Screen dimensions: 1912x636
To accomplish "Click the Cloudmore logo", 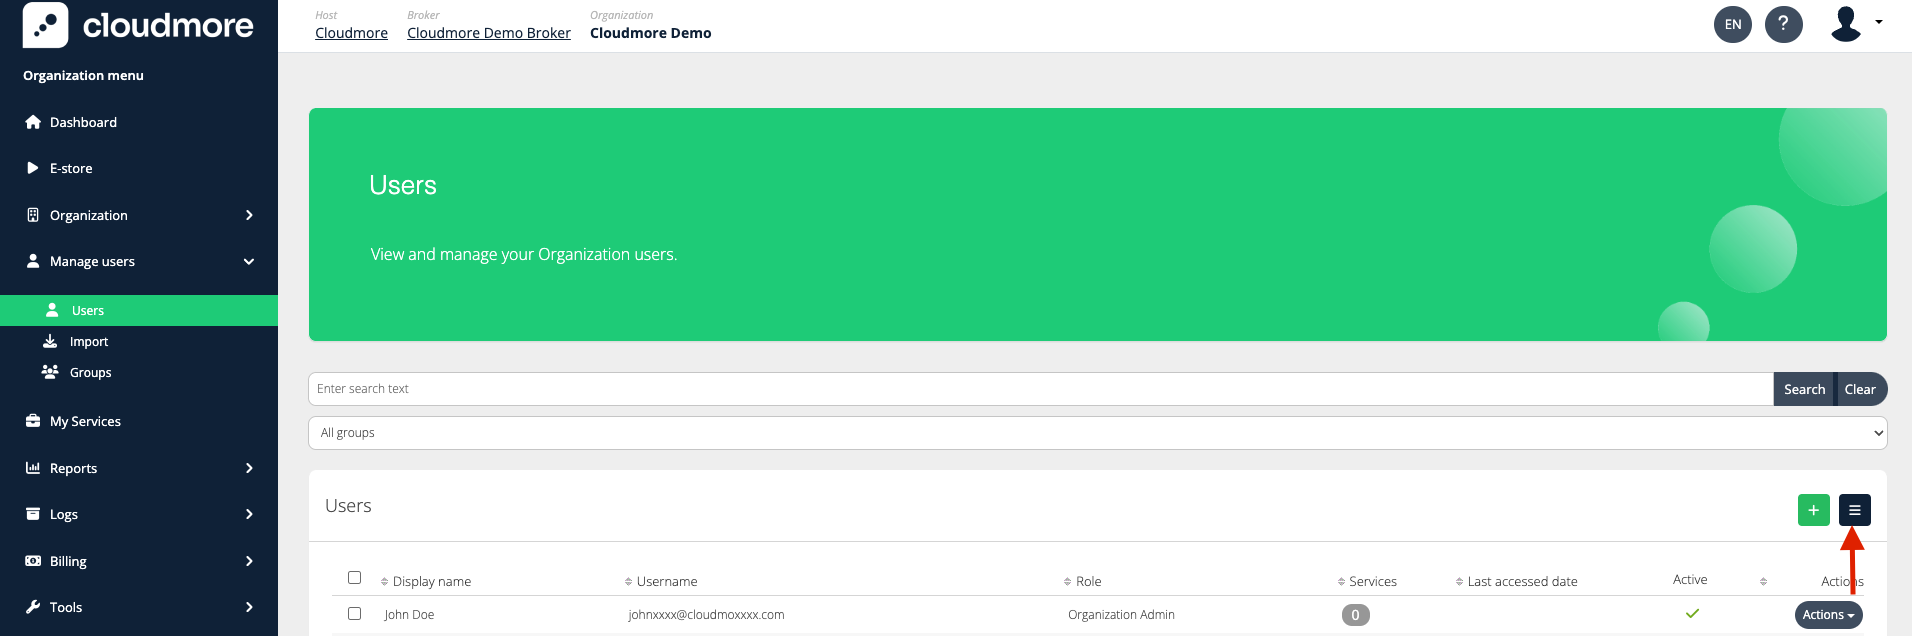I will (138, 25).
